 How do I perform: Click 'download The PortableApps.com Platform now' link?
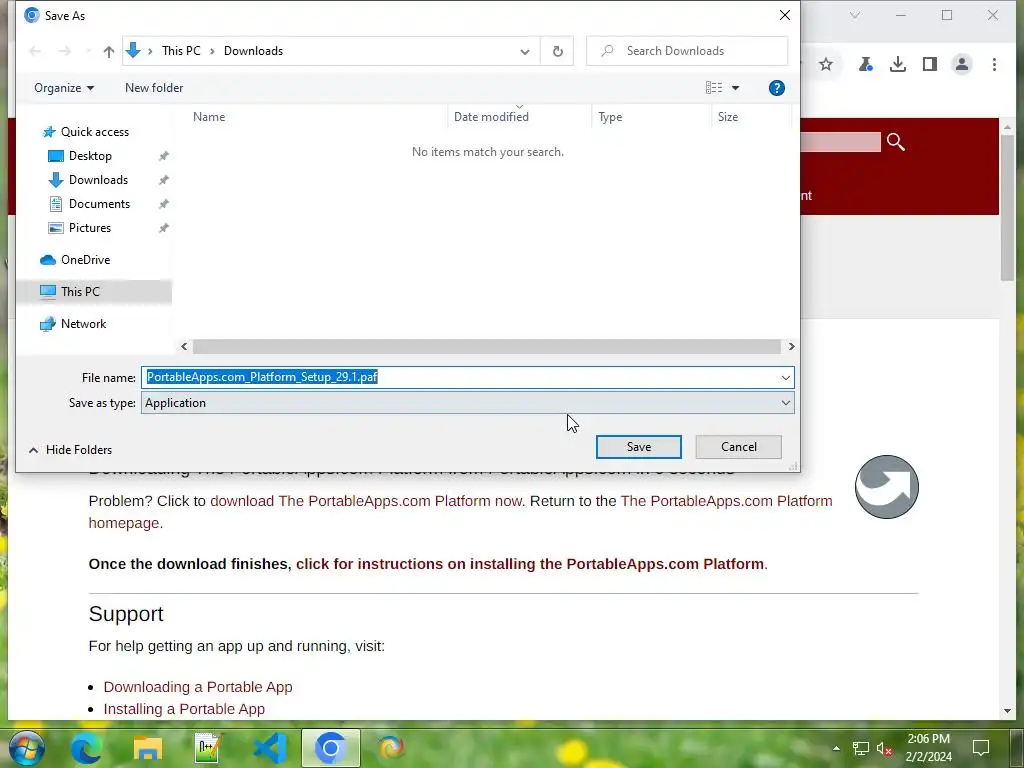click(x=366, y=501)
